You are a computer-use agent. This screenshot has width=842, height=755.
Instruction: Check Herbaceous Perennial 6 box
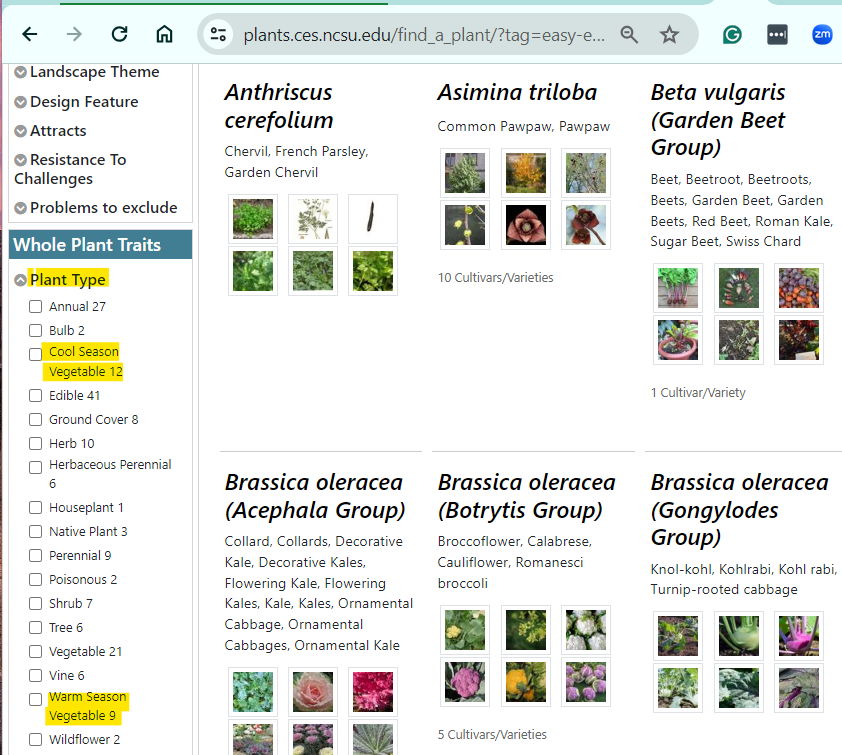(35, 467)
